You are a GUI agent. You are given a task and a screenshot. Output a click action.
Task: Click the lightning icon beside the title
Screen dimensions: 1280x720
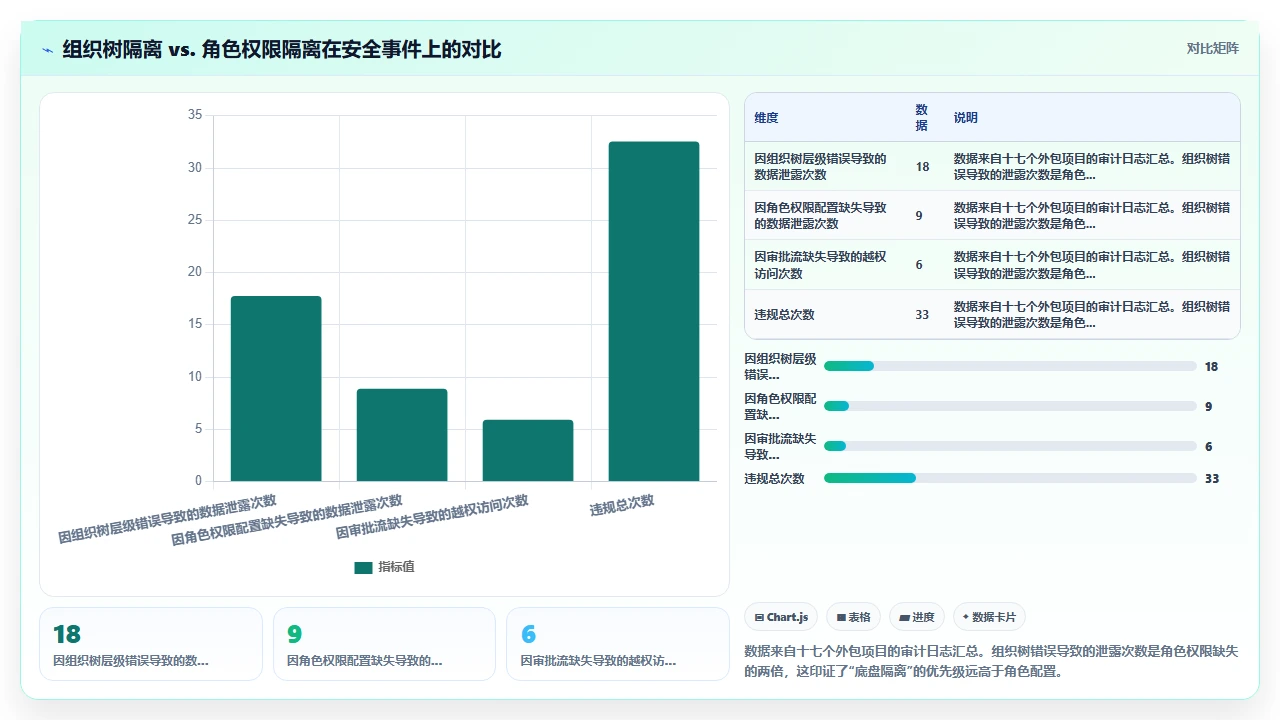tap(47, 49)
